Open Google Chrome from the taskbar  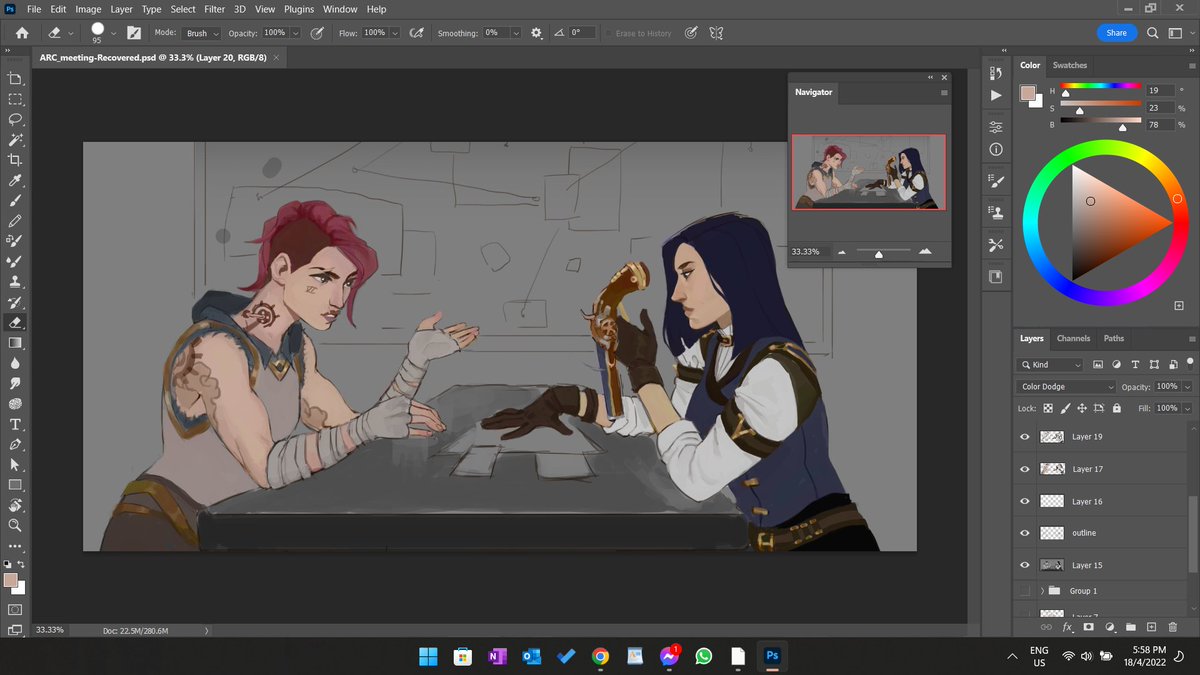pyautogui.click(x=600, y=656)
